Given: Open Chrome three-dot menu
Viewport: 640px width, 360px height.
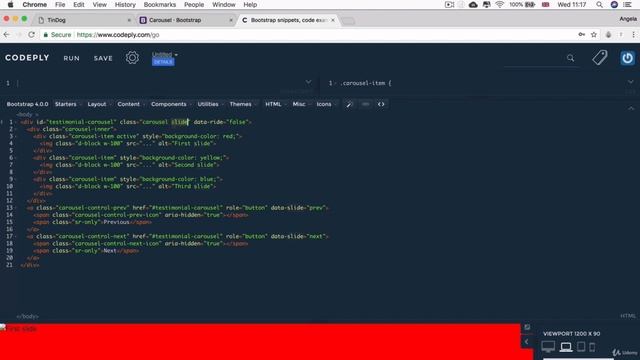Looking at the screenshot, I should coord(633,35).
